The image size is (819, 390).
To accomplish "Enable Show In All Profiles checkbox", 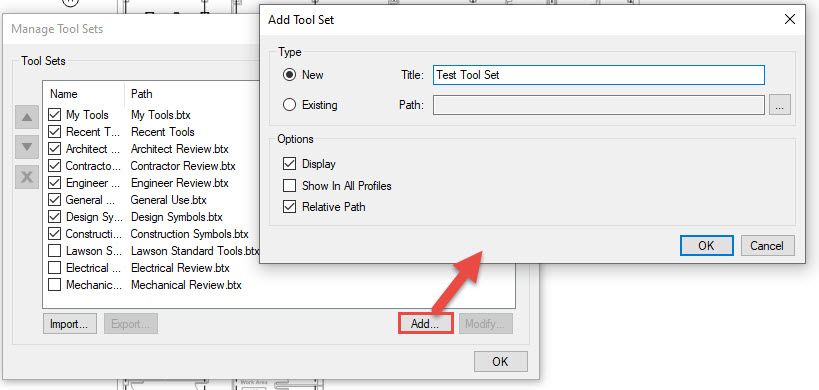I will [289, 185].
